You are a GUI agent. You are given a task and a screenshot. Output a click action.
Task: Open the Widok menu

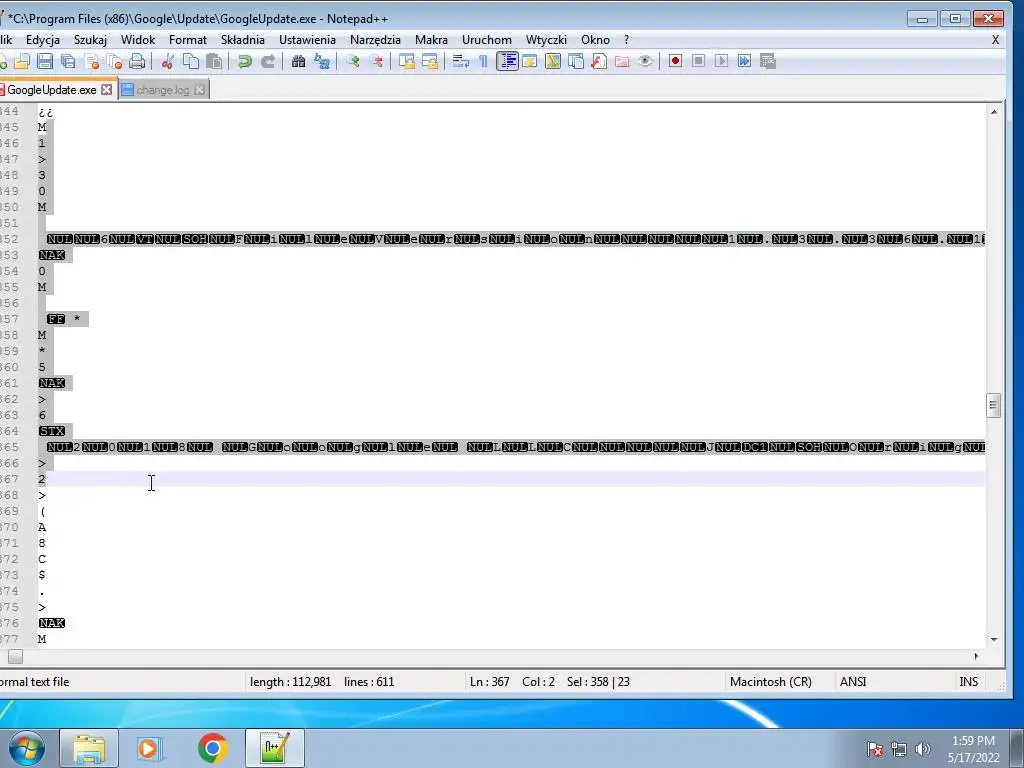click(x=138, y=40)
